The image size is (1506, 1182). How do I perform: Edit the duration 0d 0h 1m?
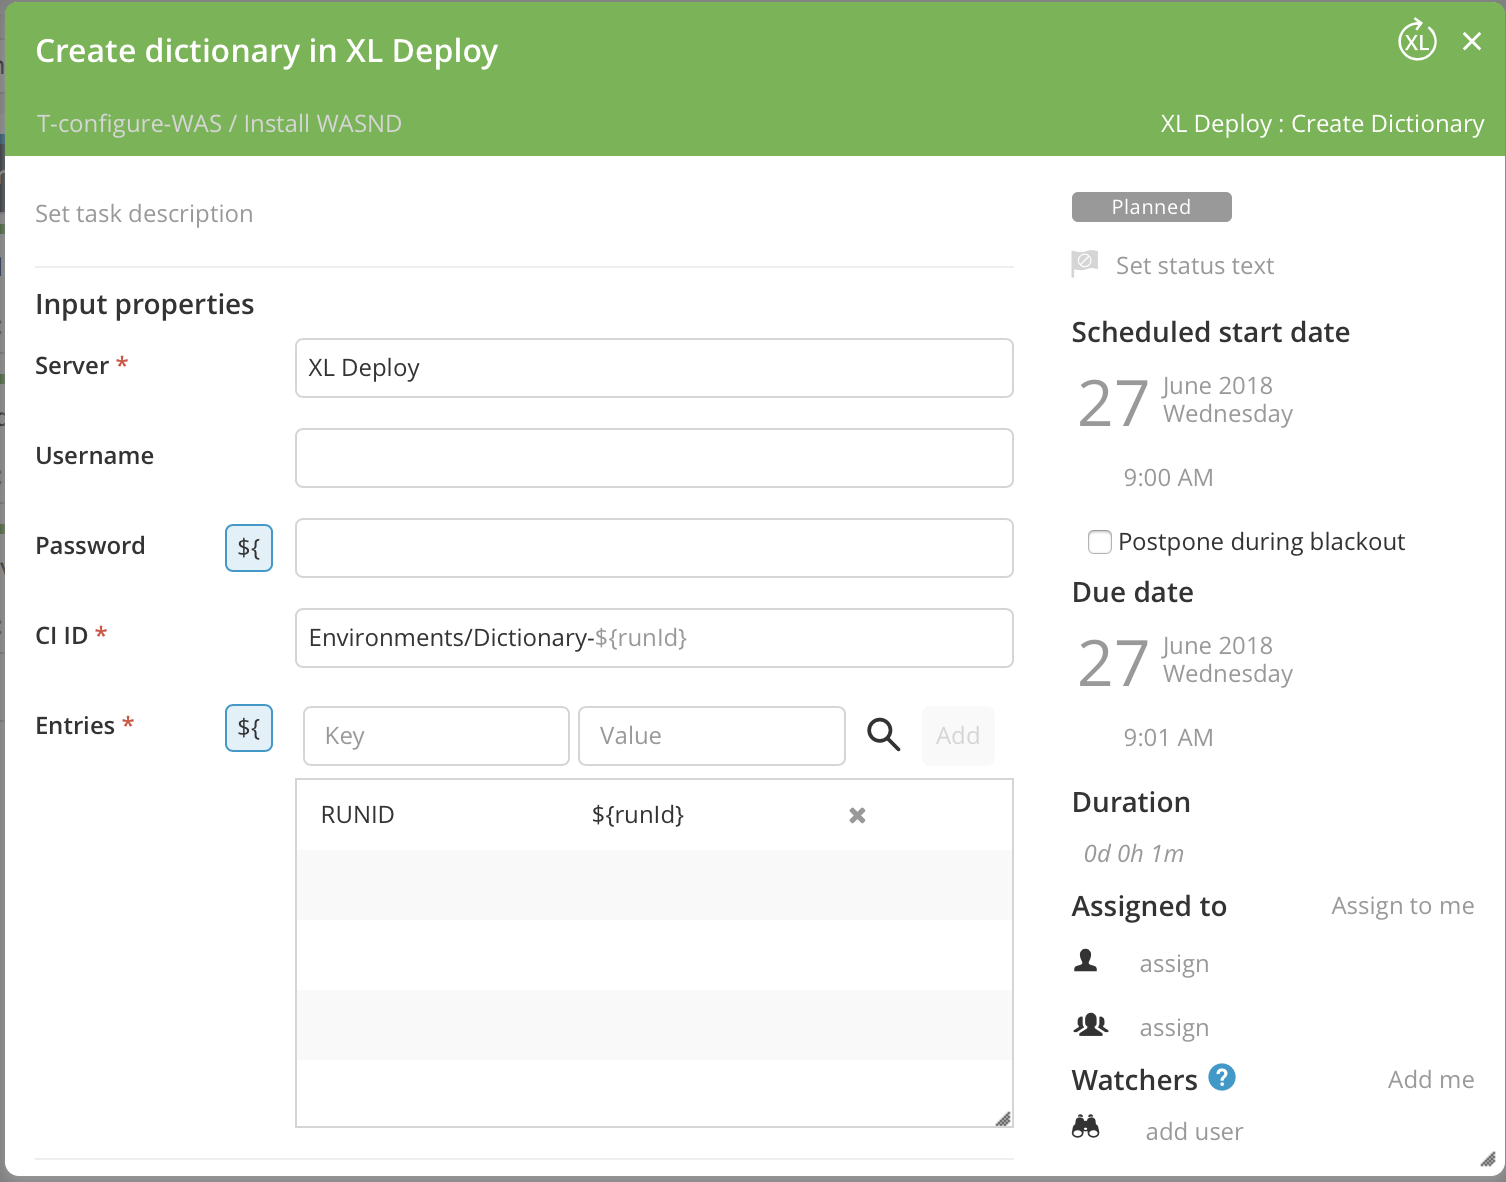pos(1134,854)
